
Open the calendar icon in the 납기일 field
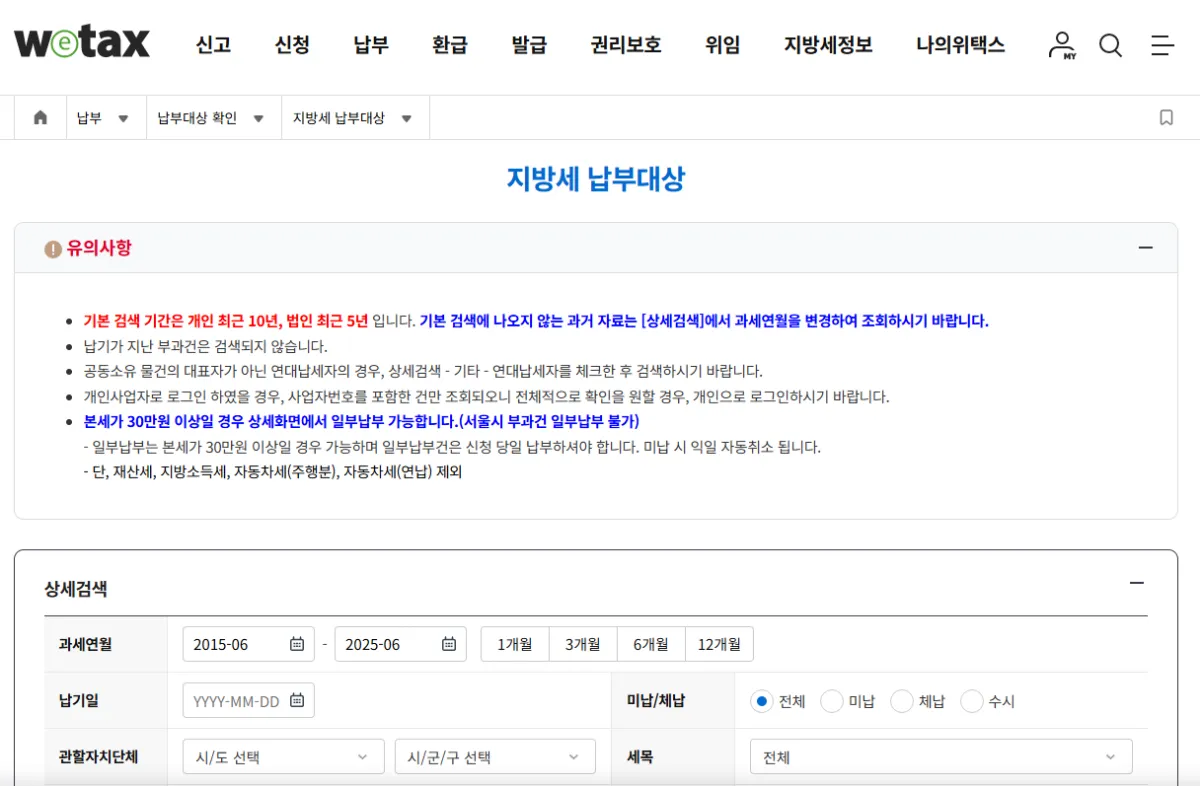(296, 700)
